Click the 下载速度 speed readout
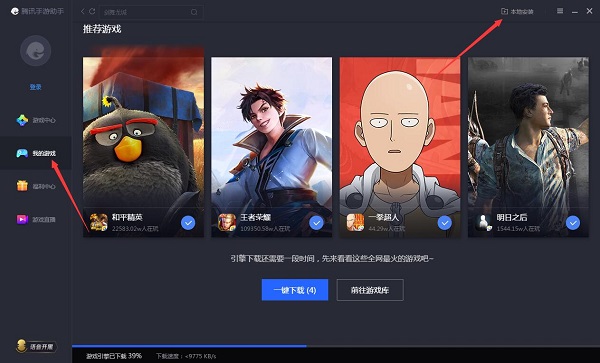Image resolution: width=600 pixels, height=363 pixels. point(186,356)
